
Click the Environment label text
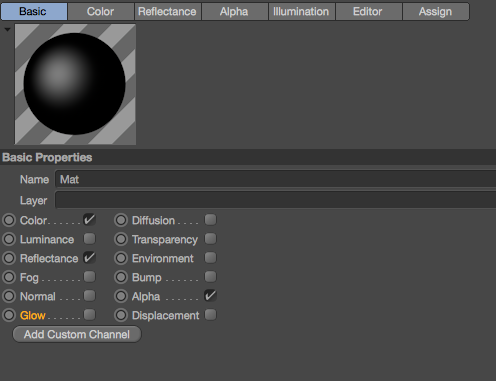click(x=163, y=258)
